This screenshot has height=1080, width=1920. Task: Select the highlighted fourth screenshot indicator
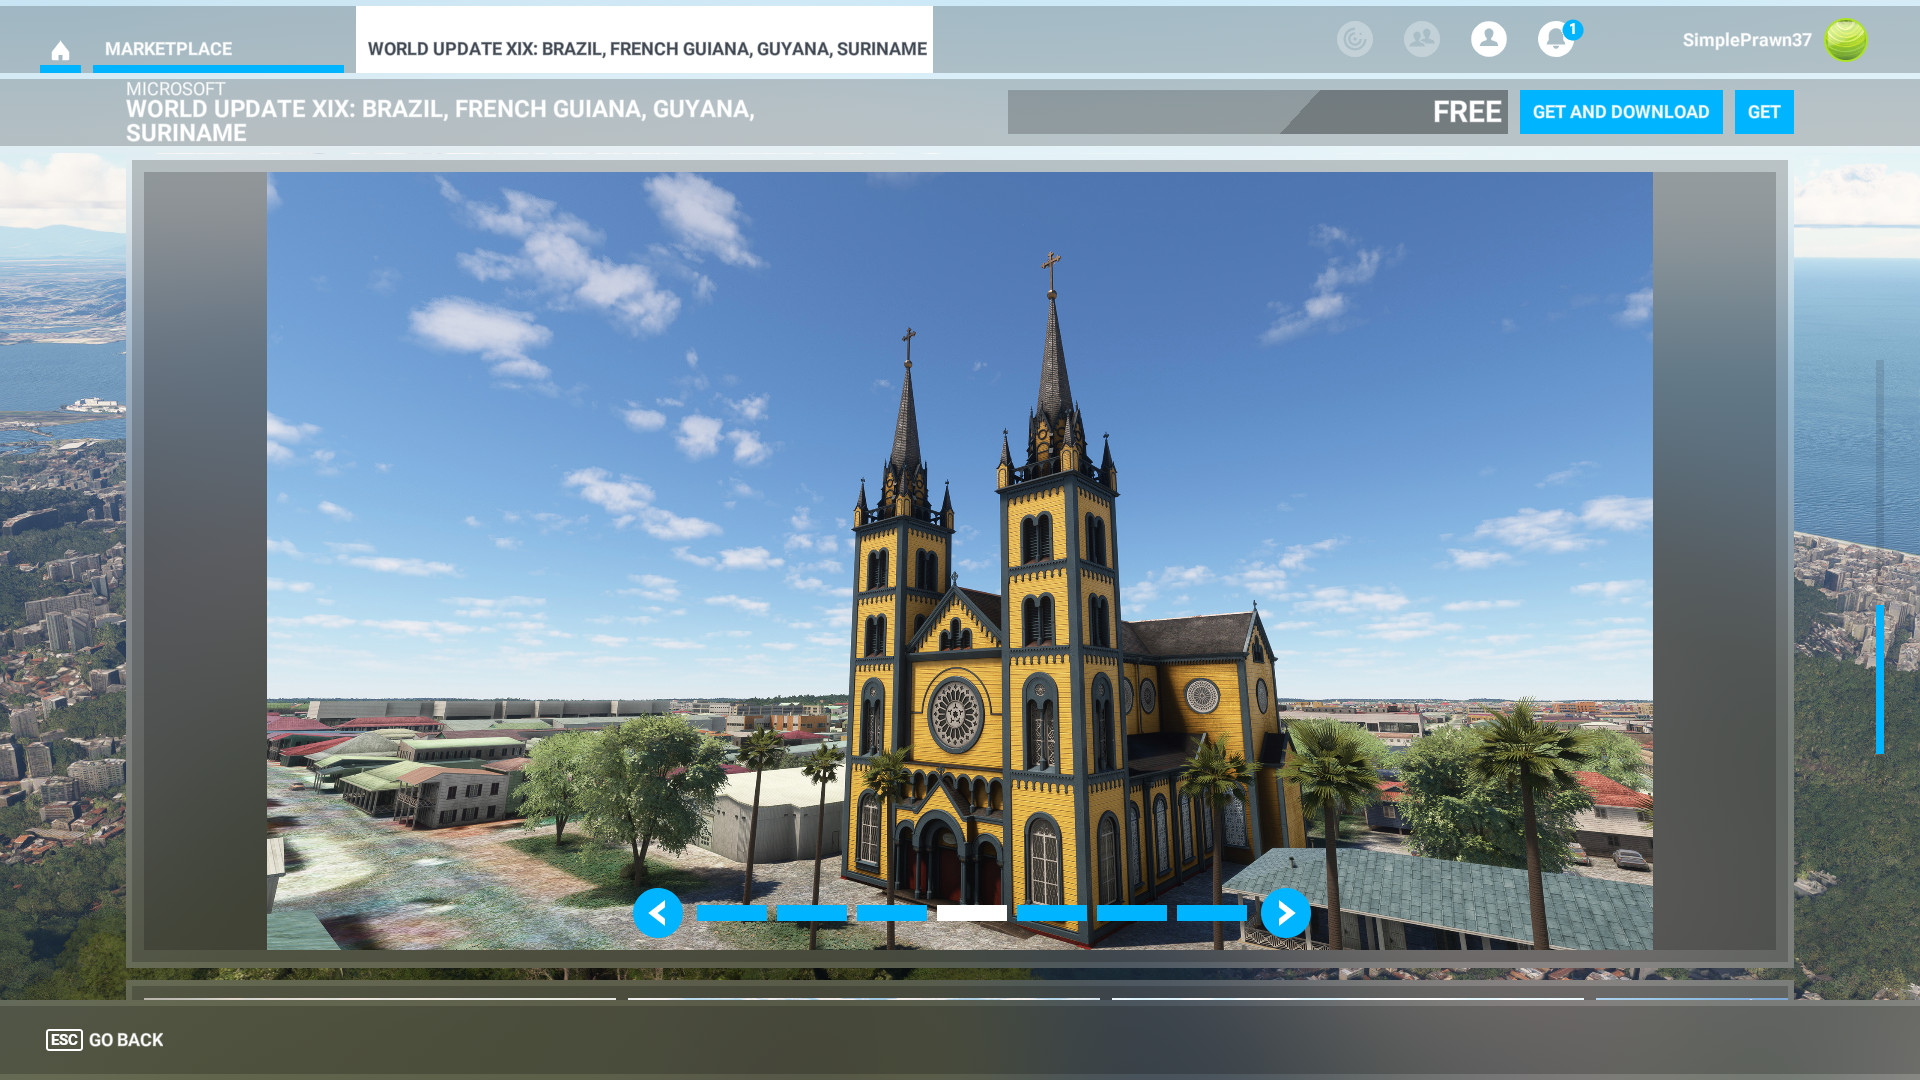click(972, 913)
